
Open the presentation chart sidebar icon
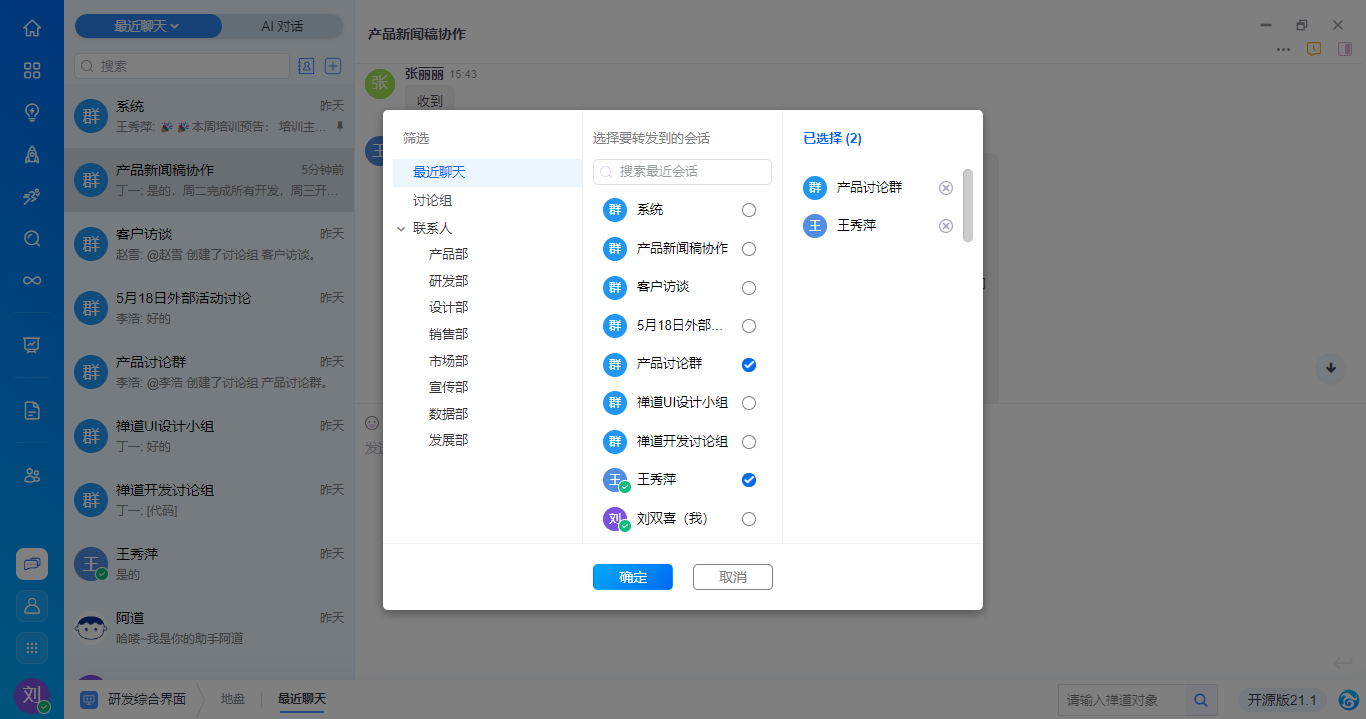[32, 345]
